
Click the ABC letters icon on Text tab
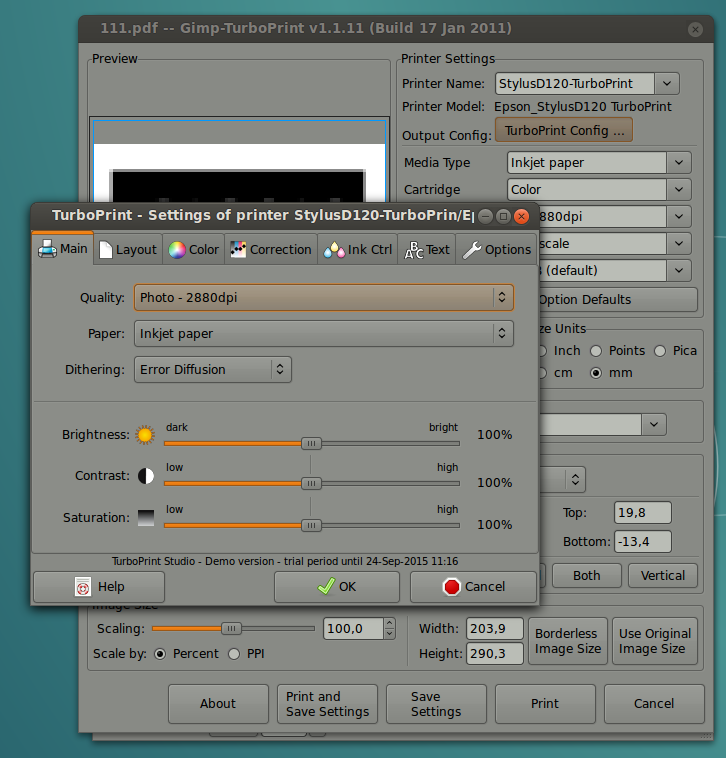pos(414,250)
